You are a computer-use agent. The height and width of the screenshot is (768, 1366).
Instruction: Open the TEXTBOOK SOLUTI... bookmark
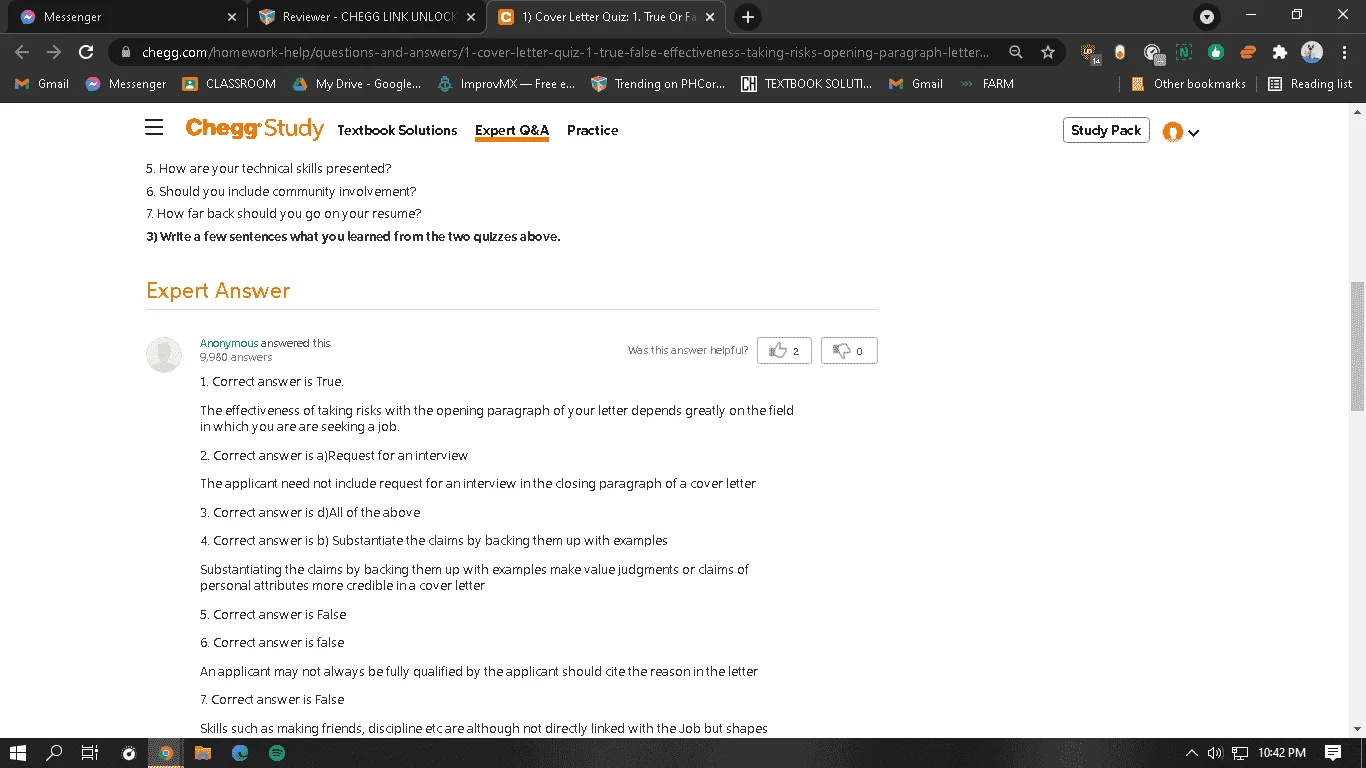click(x=807, y=84)
